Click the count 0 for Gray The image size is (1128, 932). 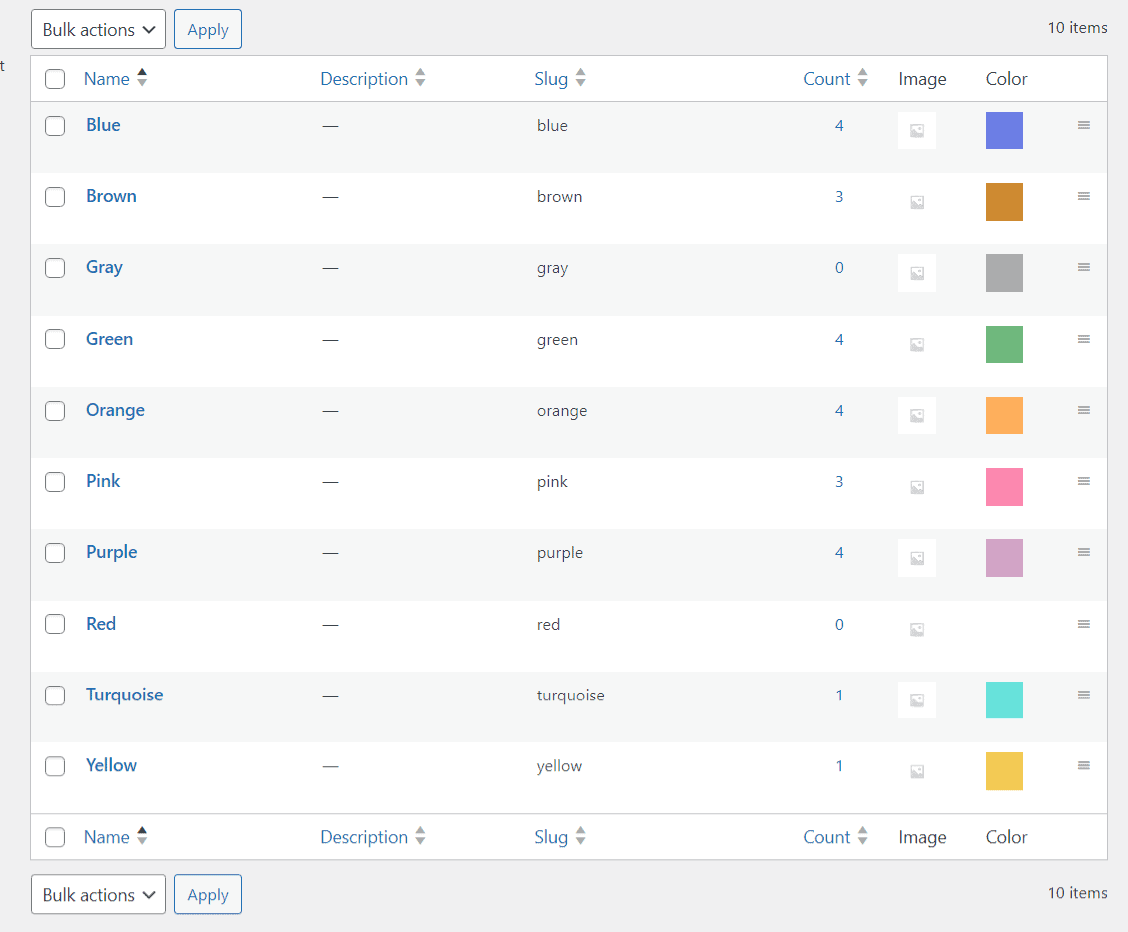click(x=839, y=268)
